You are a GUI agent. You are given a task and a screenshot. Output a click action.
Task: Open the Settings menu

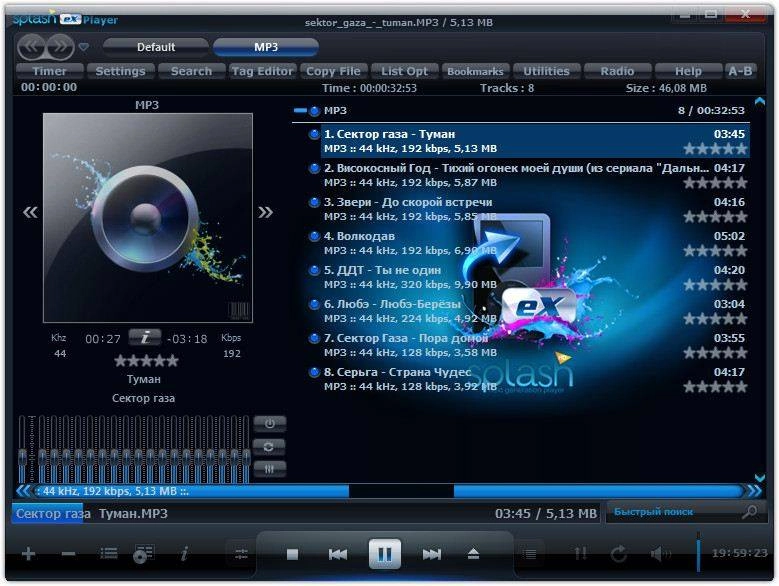(x=120, y=71)
